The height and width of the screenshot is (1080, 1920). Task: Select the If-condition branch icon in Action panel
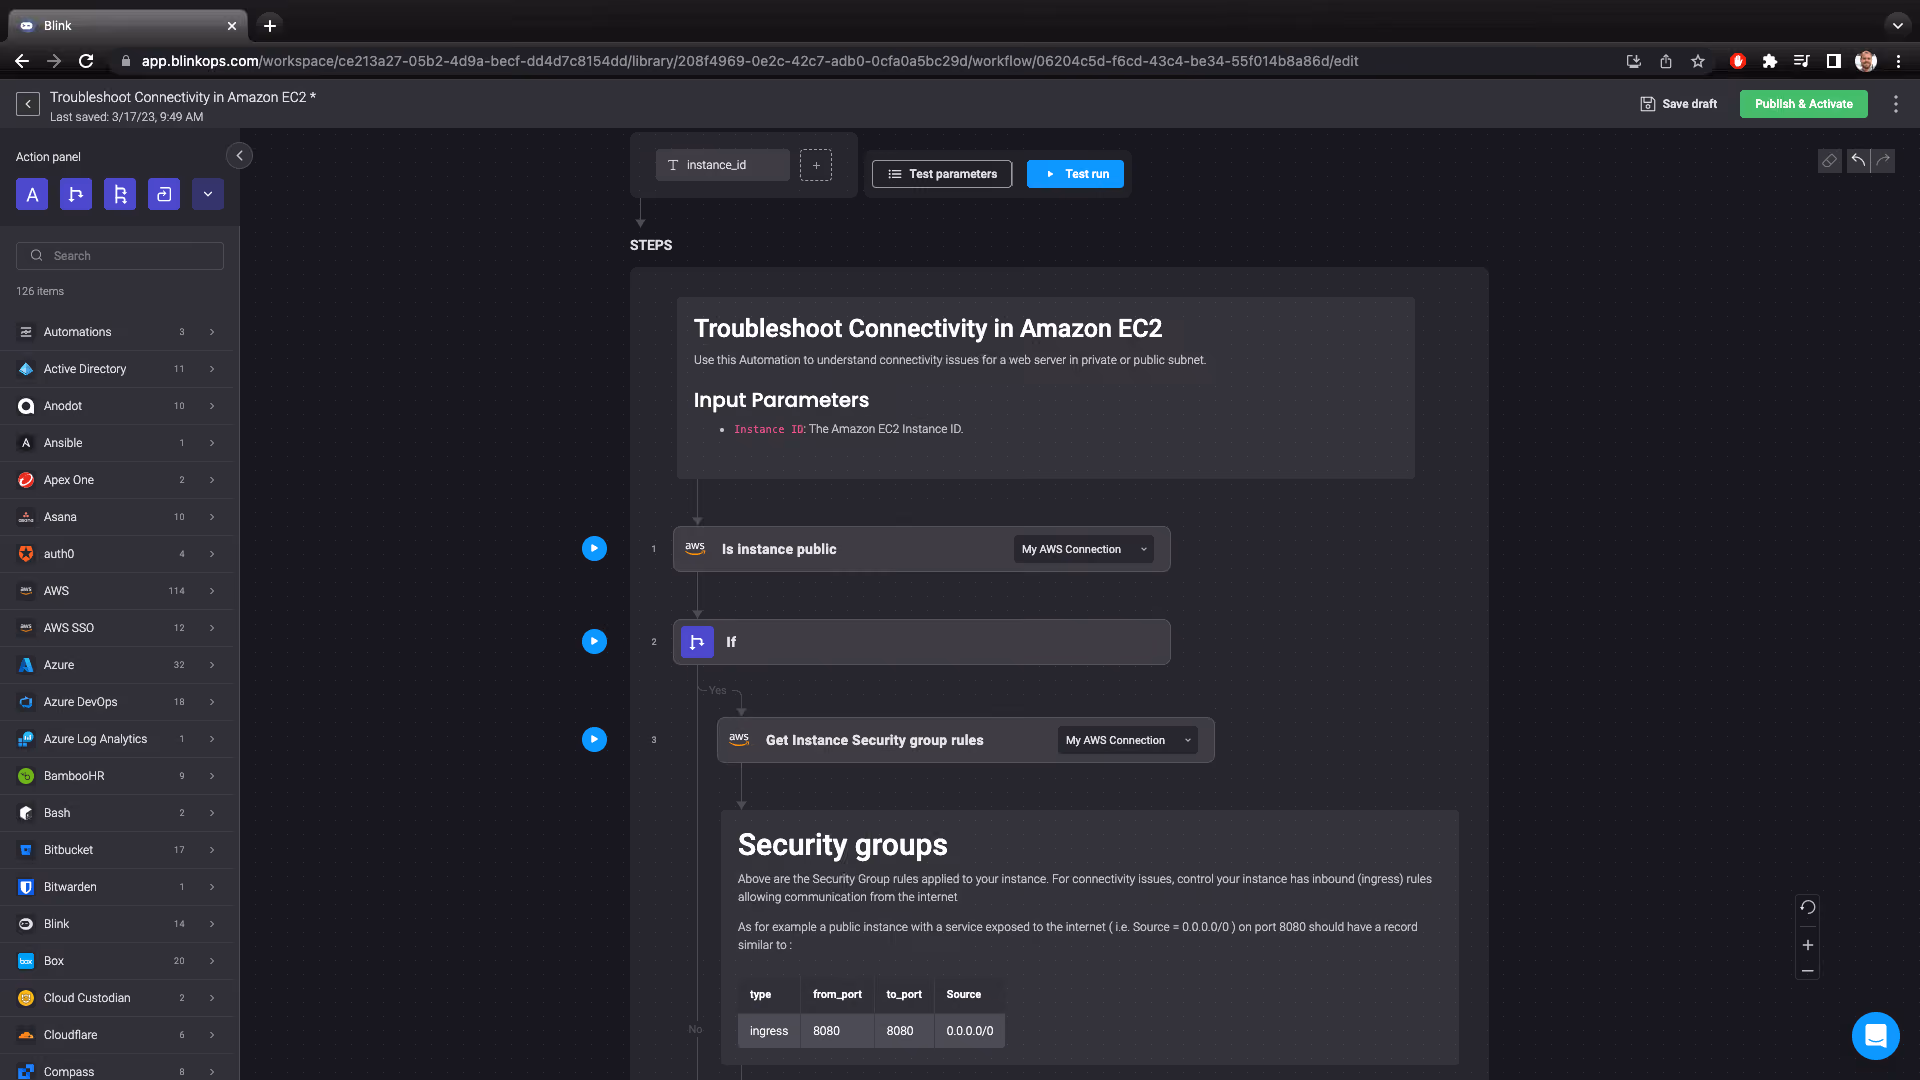coord(76,194)
